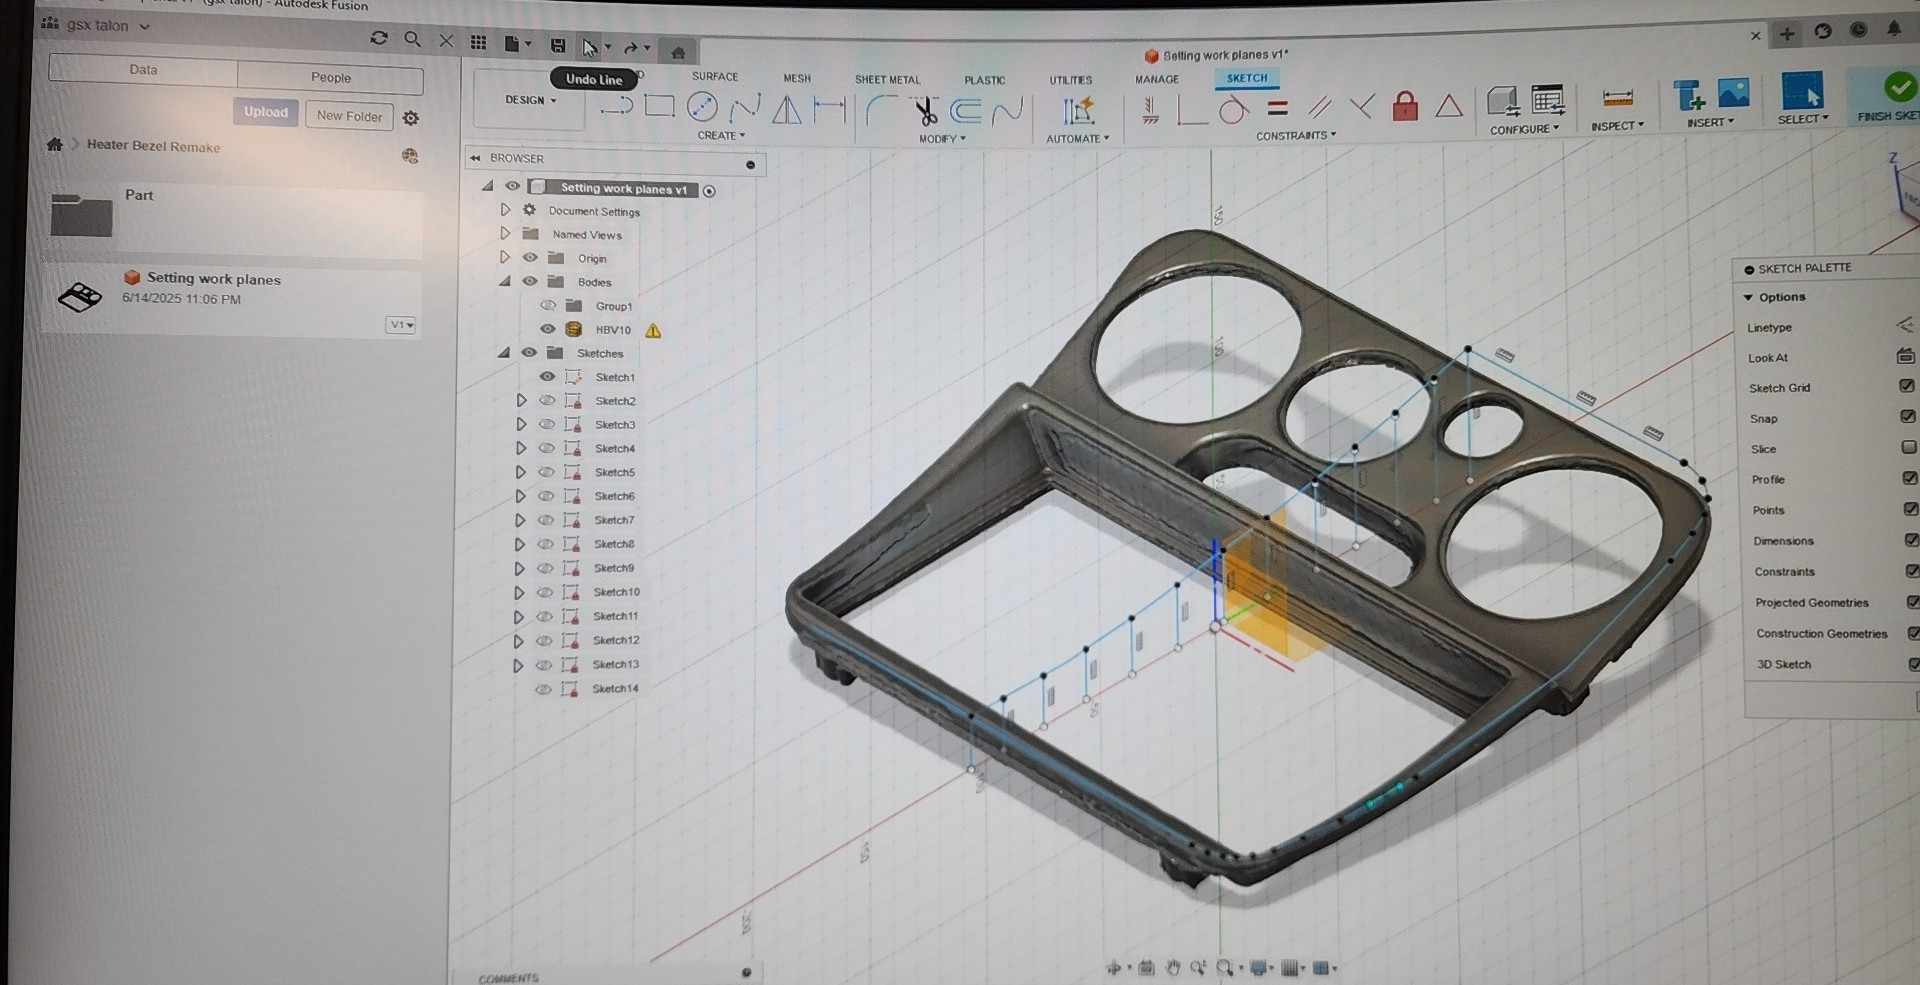The width and height of the screenshot is (1920, 985).
Task: Toggle the Points checkbox
Action: tap(1910, 509)
